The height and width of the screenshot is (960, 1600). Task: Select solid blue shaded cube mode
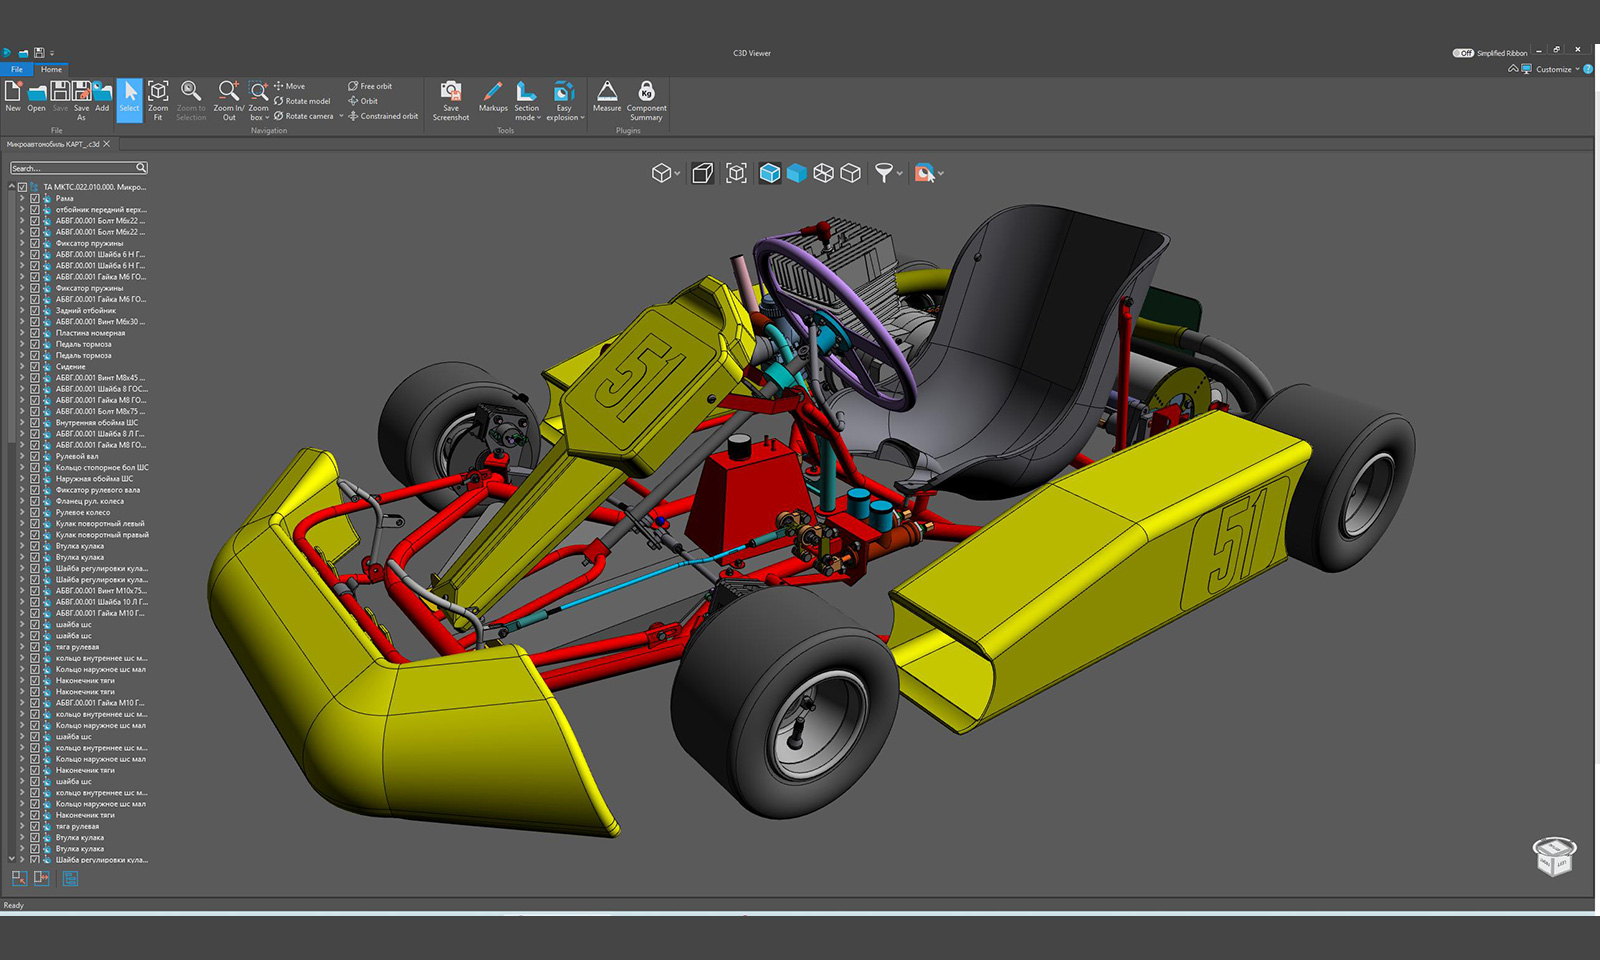pos(797,173)
